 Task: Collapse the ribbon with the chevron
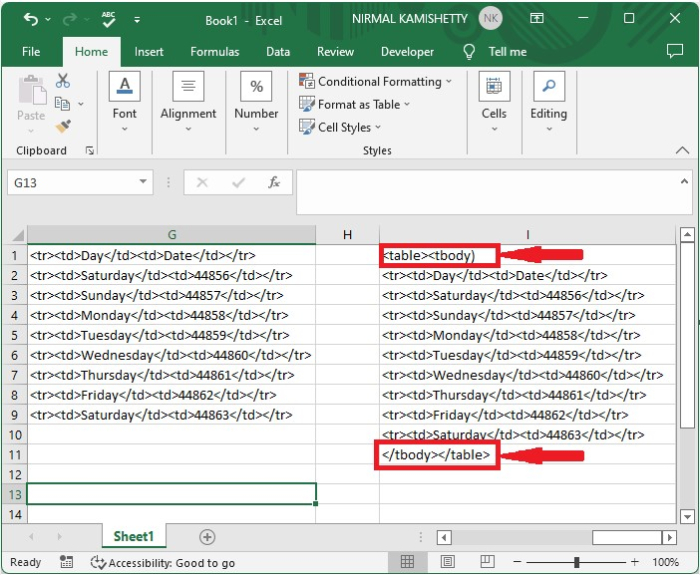tap(682, 150)
